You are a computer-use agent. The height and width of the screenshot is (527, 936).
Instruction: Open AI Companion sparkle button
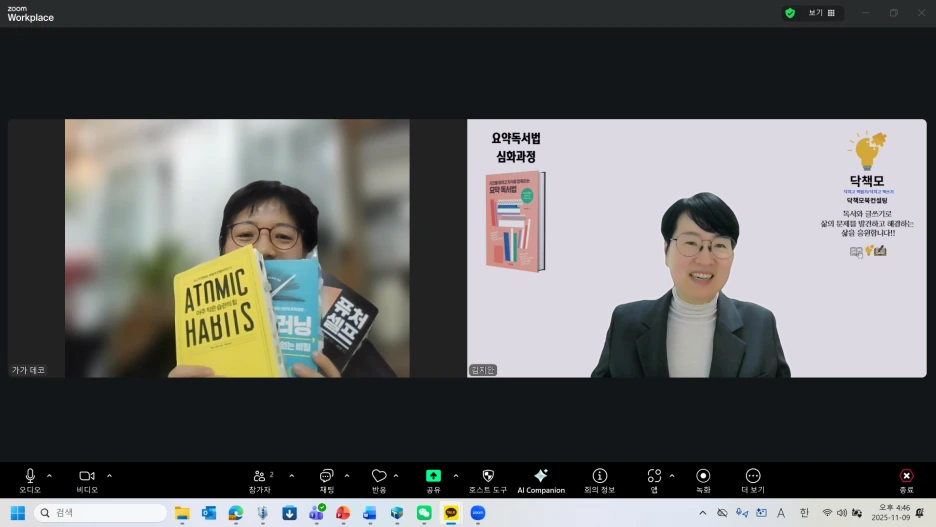[541, 480]
